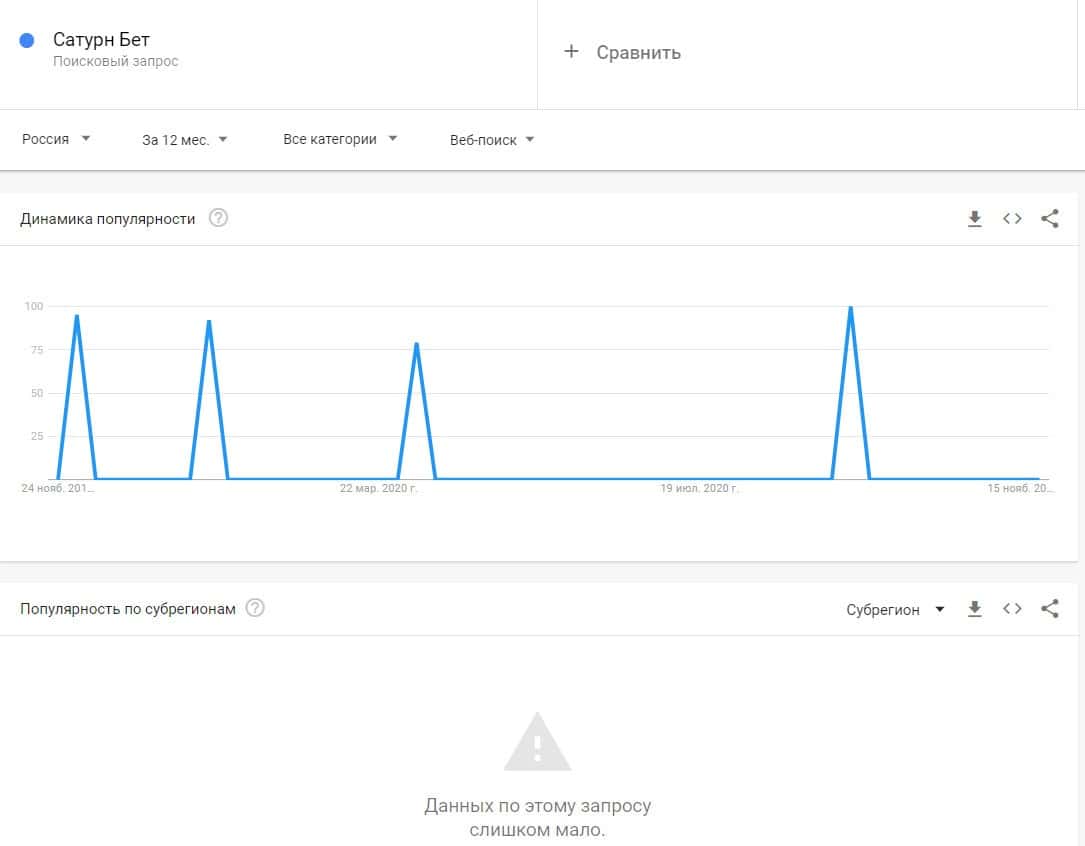Add comparison term with Сравнить

[638, 53]
